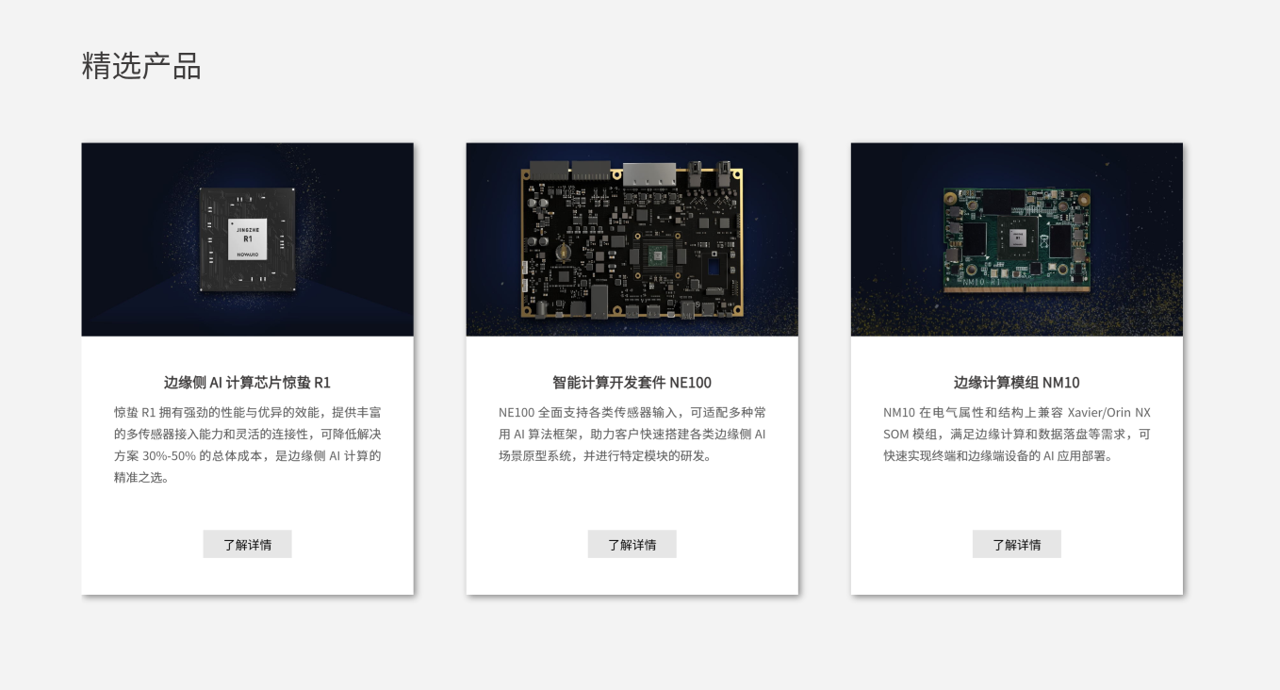Open the 惊蛰 R1 chip product image
The image size is (1280, 690).
[x=247, y=239]
